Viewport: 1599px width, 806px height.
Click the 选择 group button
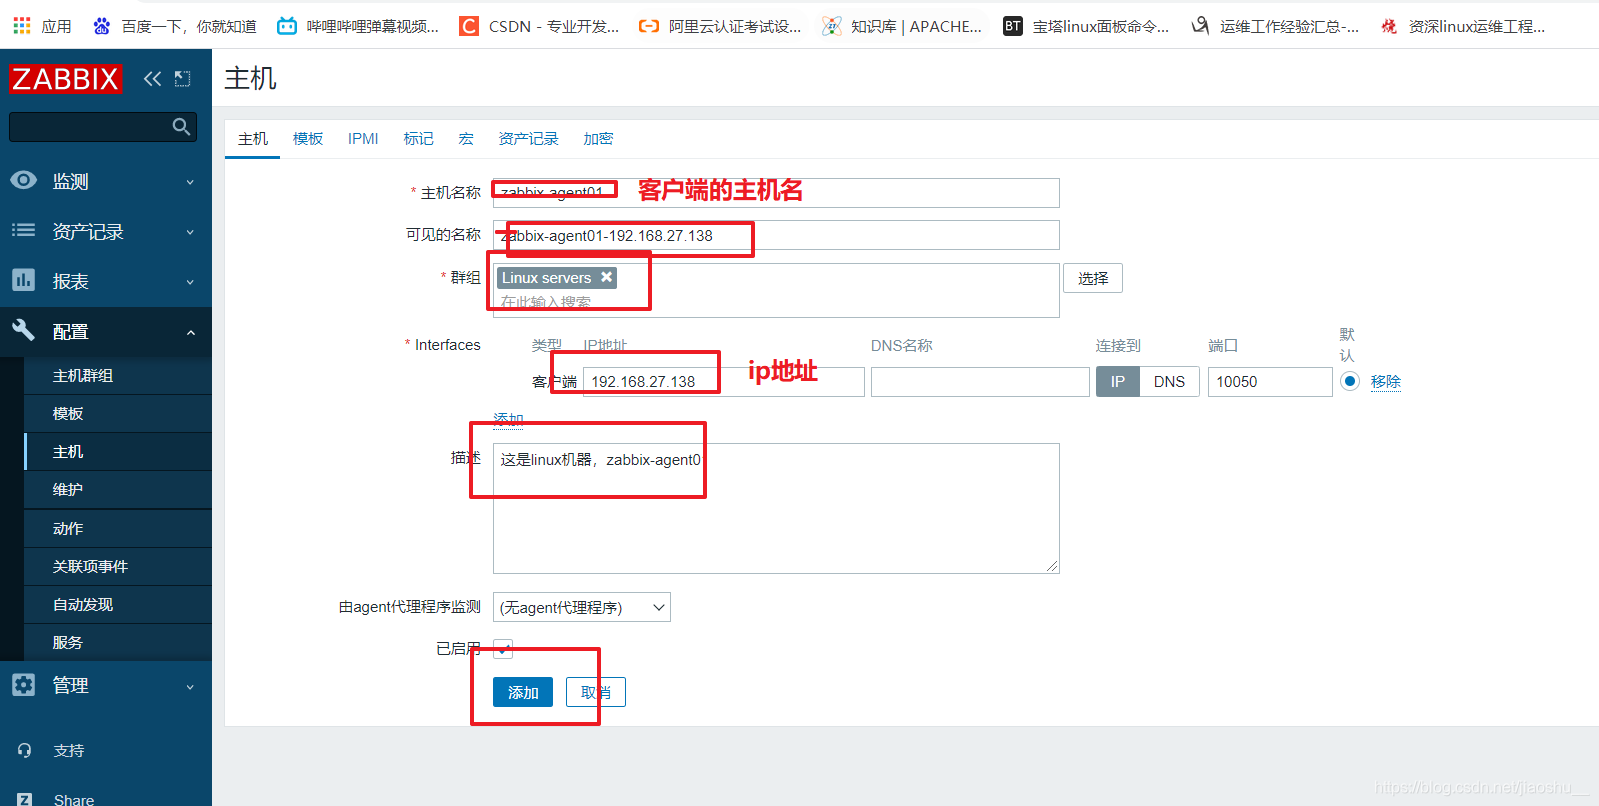[1093, 278]
